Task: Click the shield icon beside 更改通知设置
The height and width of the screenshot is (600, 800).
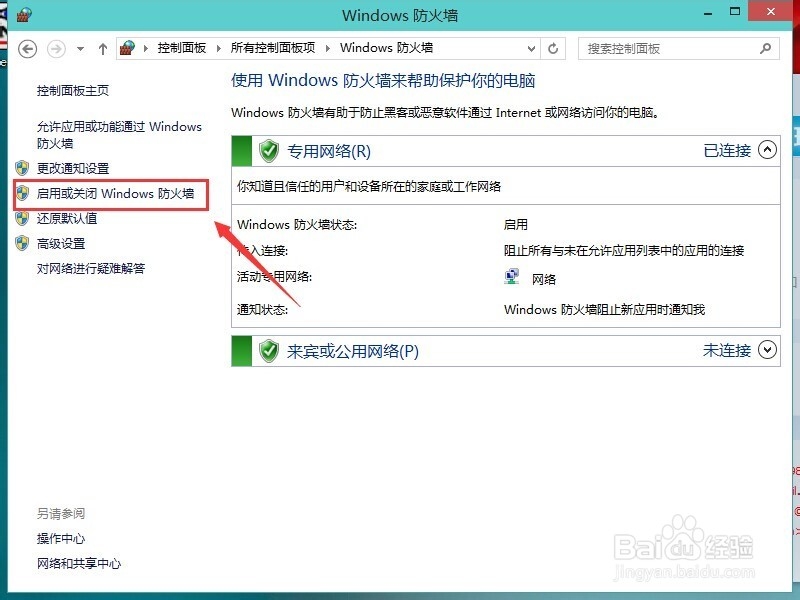Action: click(20, 168)
